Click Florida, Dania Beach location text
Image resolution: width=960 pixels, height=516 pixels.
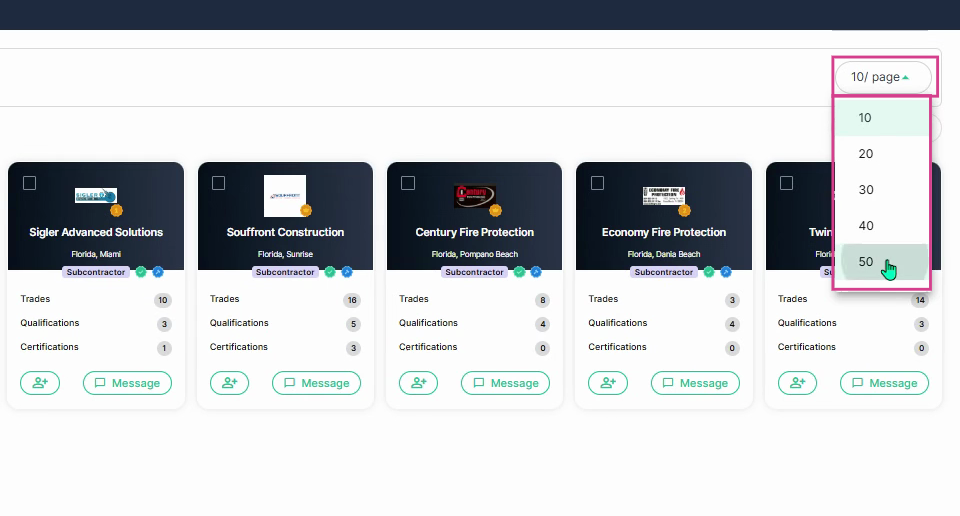pyautogui.click(x=664, y=254)
